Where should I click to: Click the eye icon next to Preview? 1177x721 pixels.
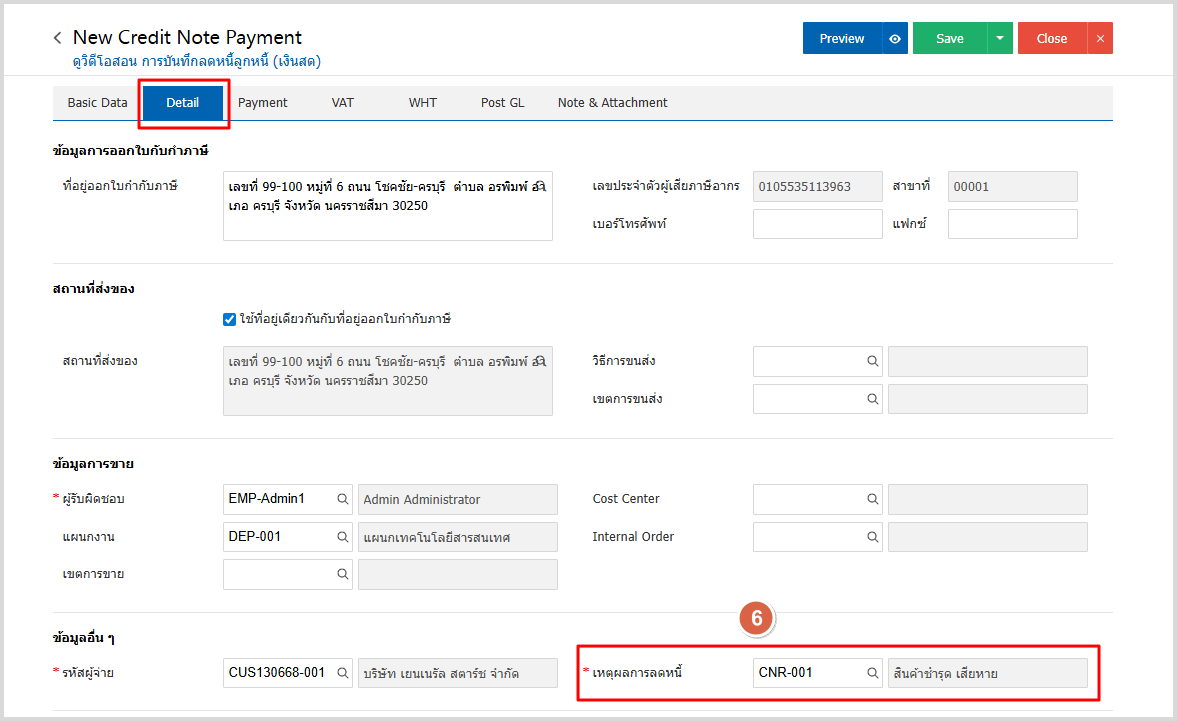pyautogui.click(x=895, y=39)
